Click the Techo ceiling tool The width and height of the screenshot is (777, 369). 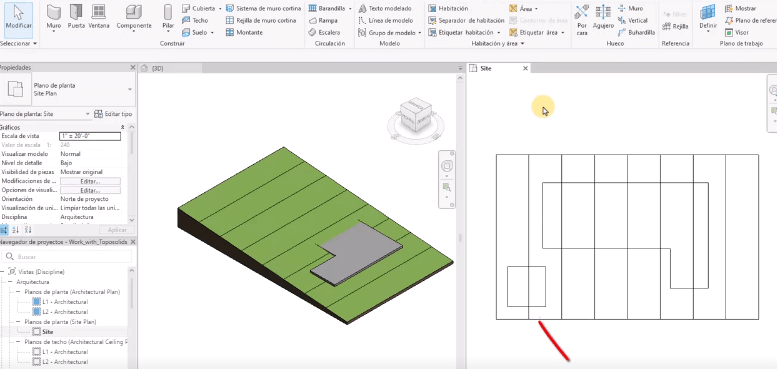click(x=195, y=20)
